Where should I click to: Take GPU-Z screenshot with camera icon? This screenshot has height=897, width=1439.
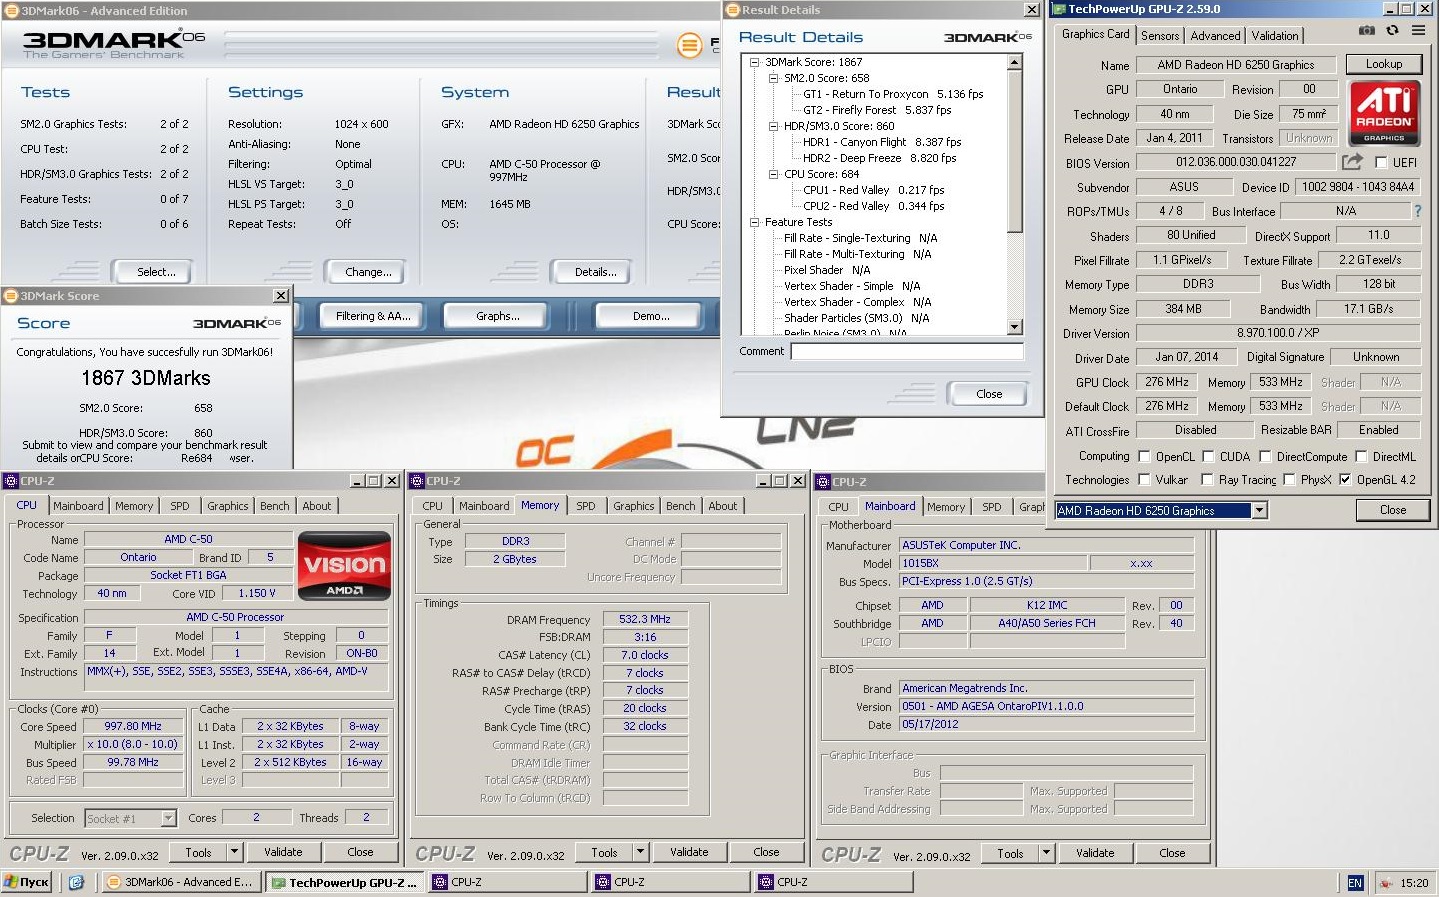click(x=1367, y=31)
